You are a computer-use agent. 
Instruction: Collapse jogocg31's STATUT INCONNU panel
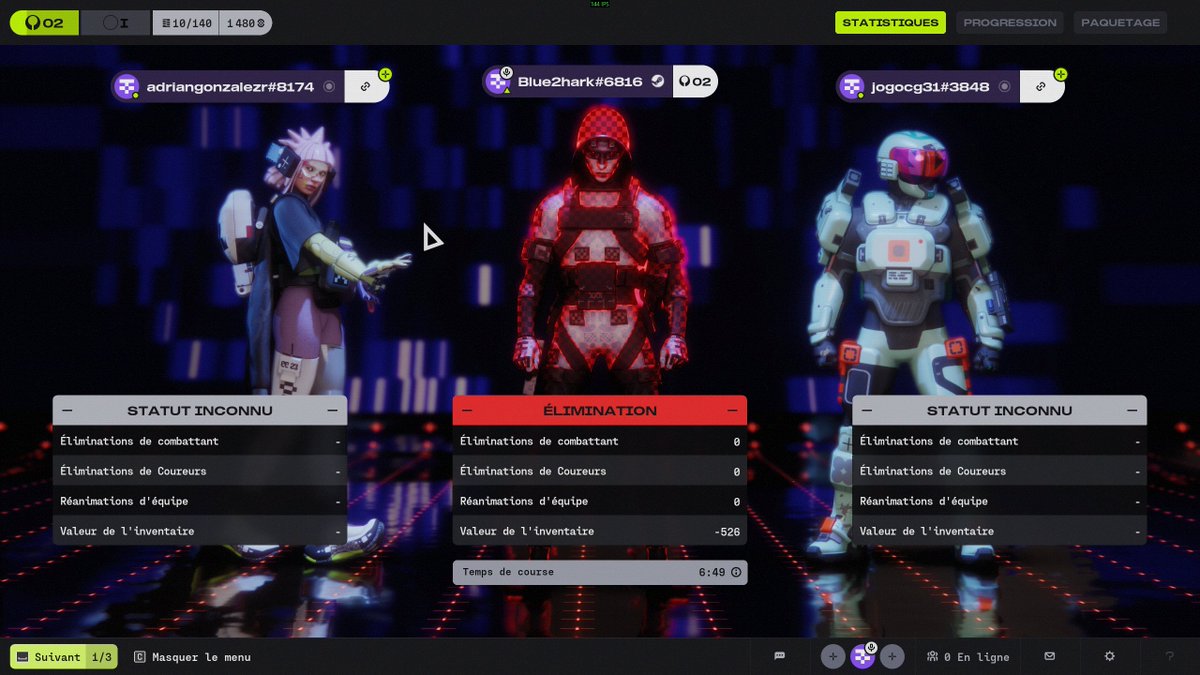(866, 410)
